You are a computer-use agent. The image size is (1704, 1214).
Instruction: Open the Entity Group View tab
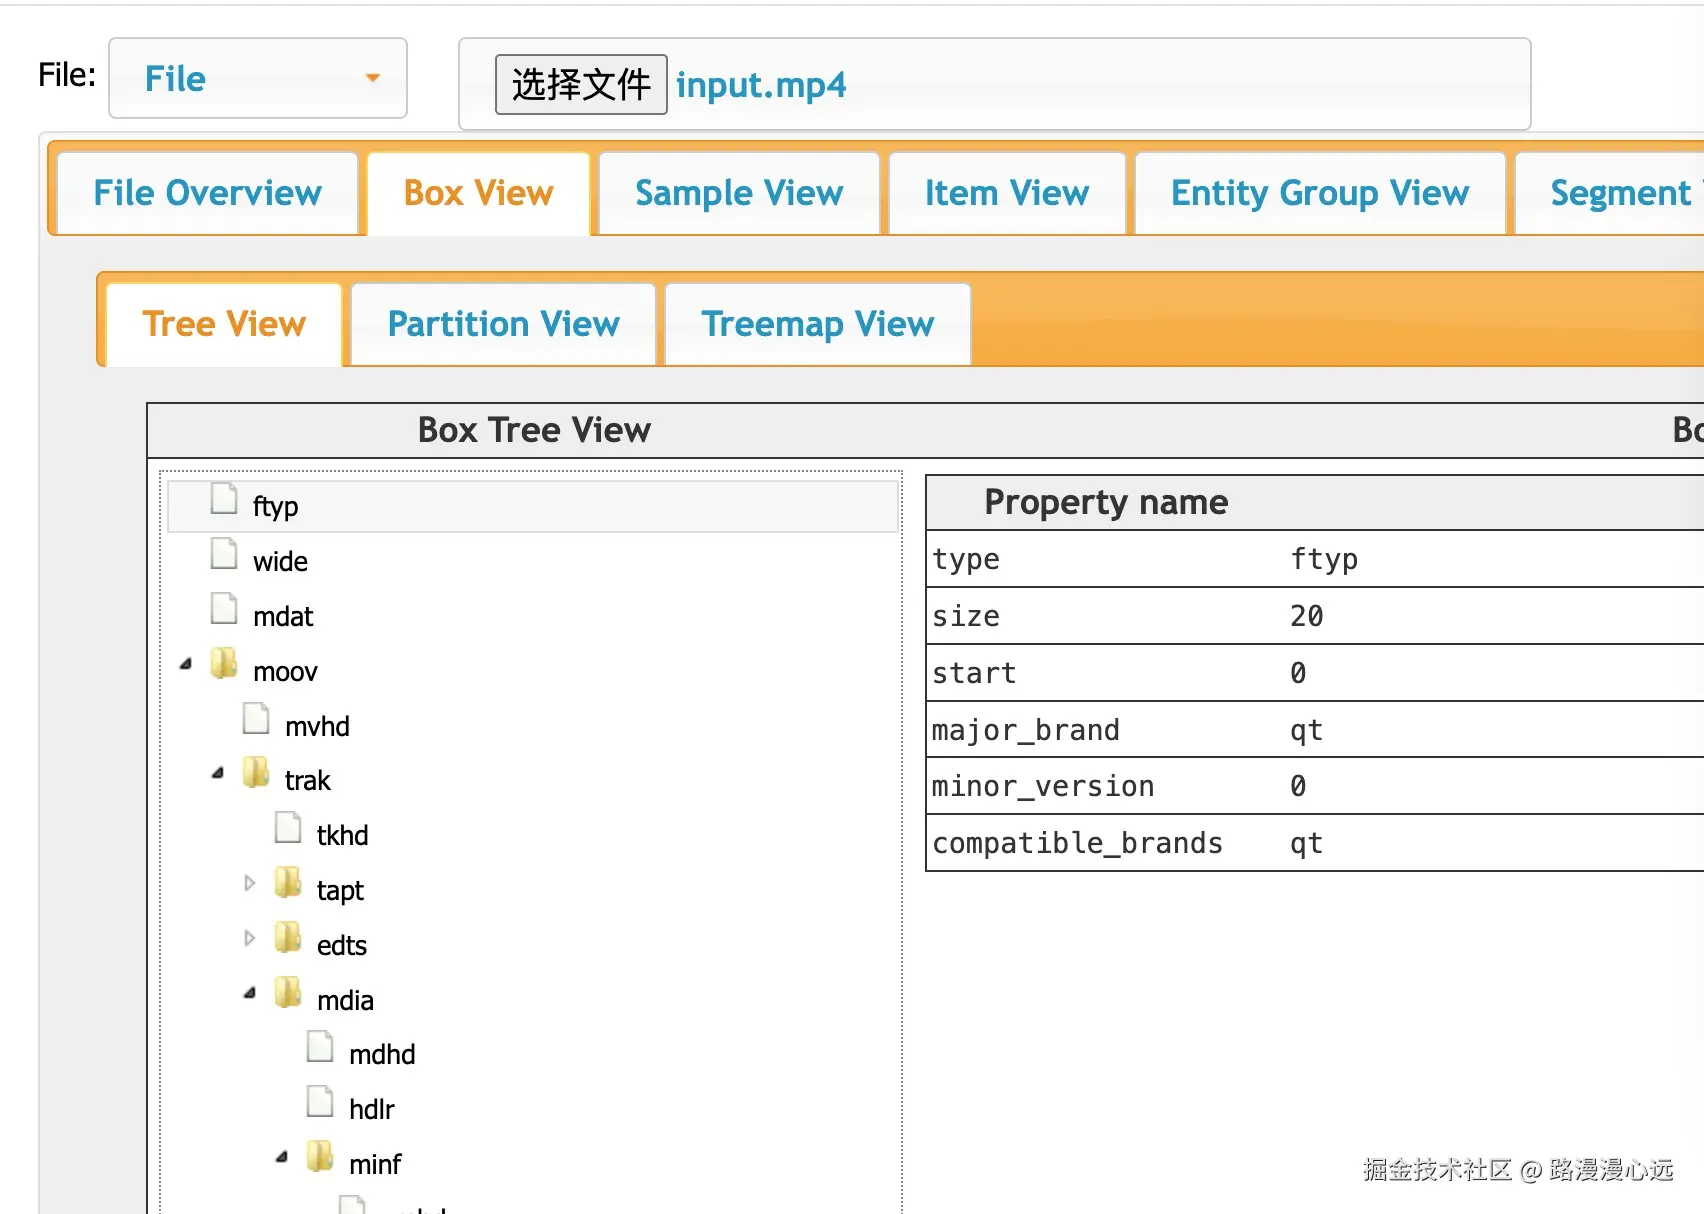point(1320,193)
